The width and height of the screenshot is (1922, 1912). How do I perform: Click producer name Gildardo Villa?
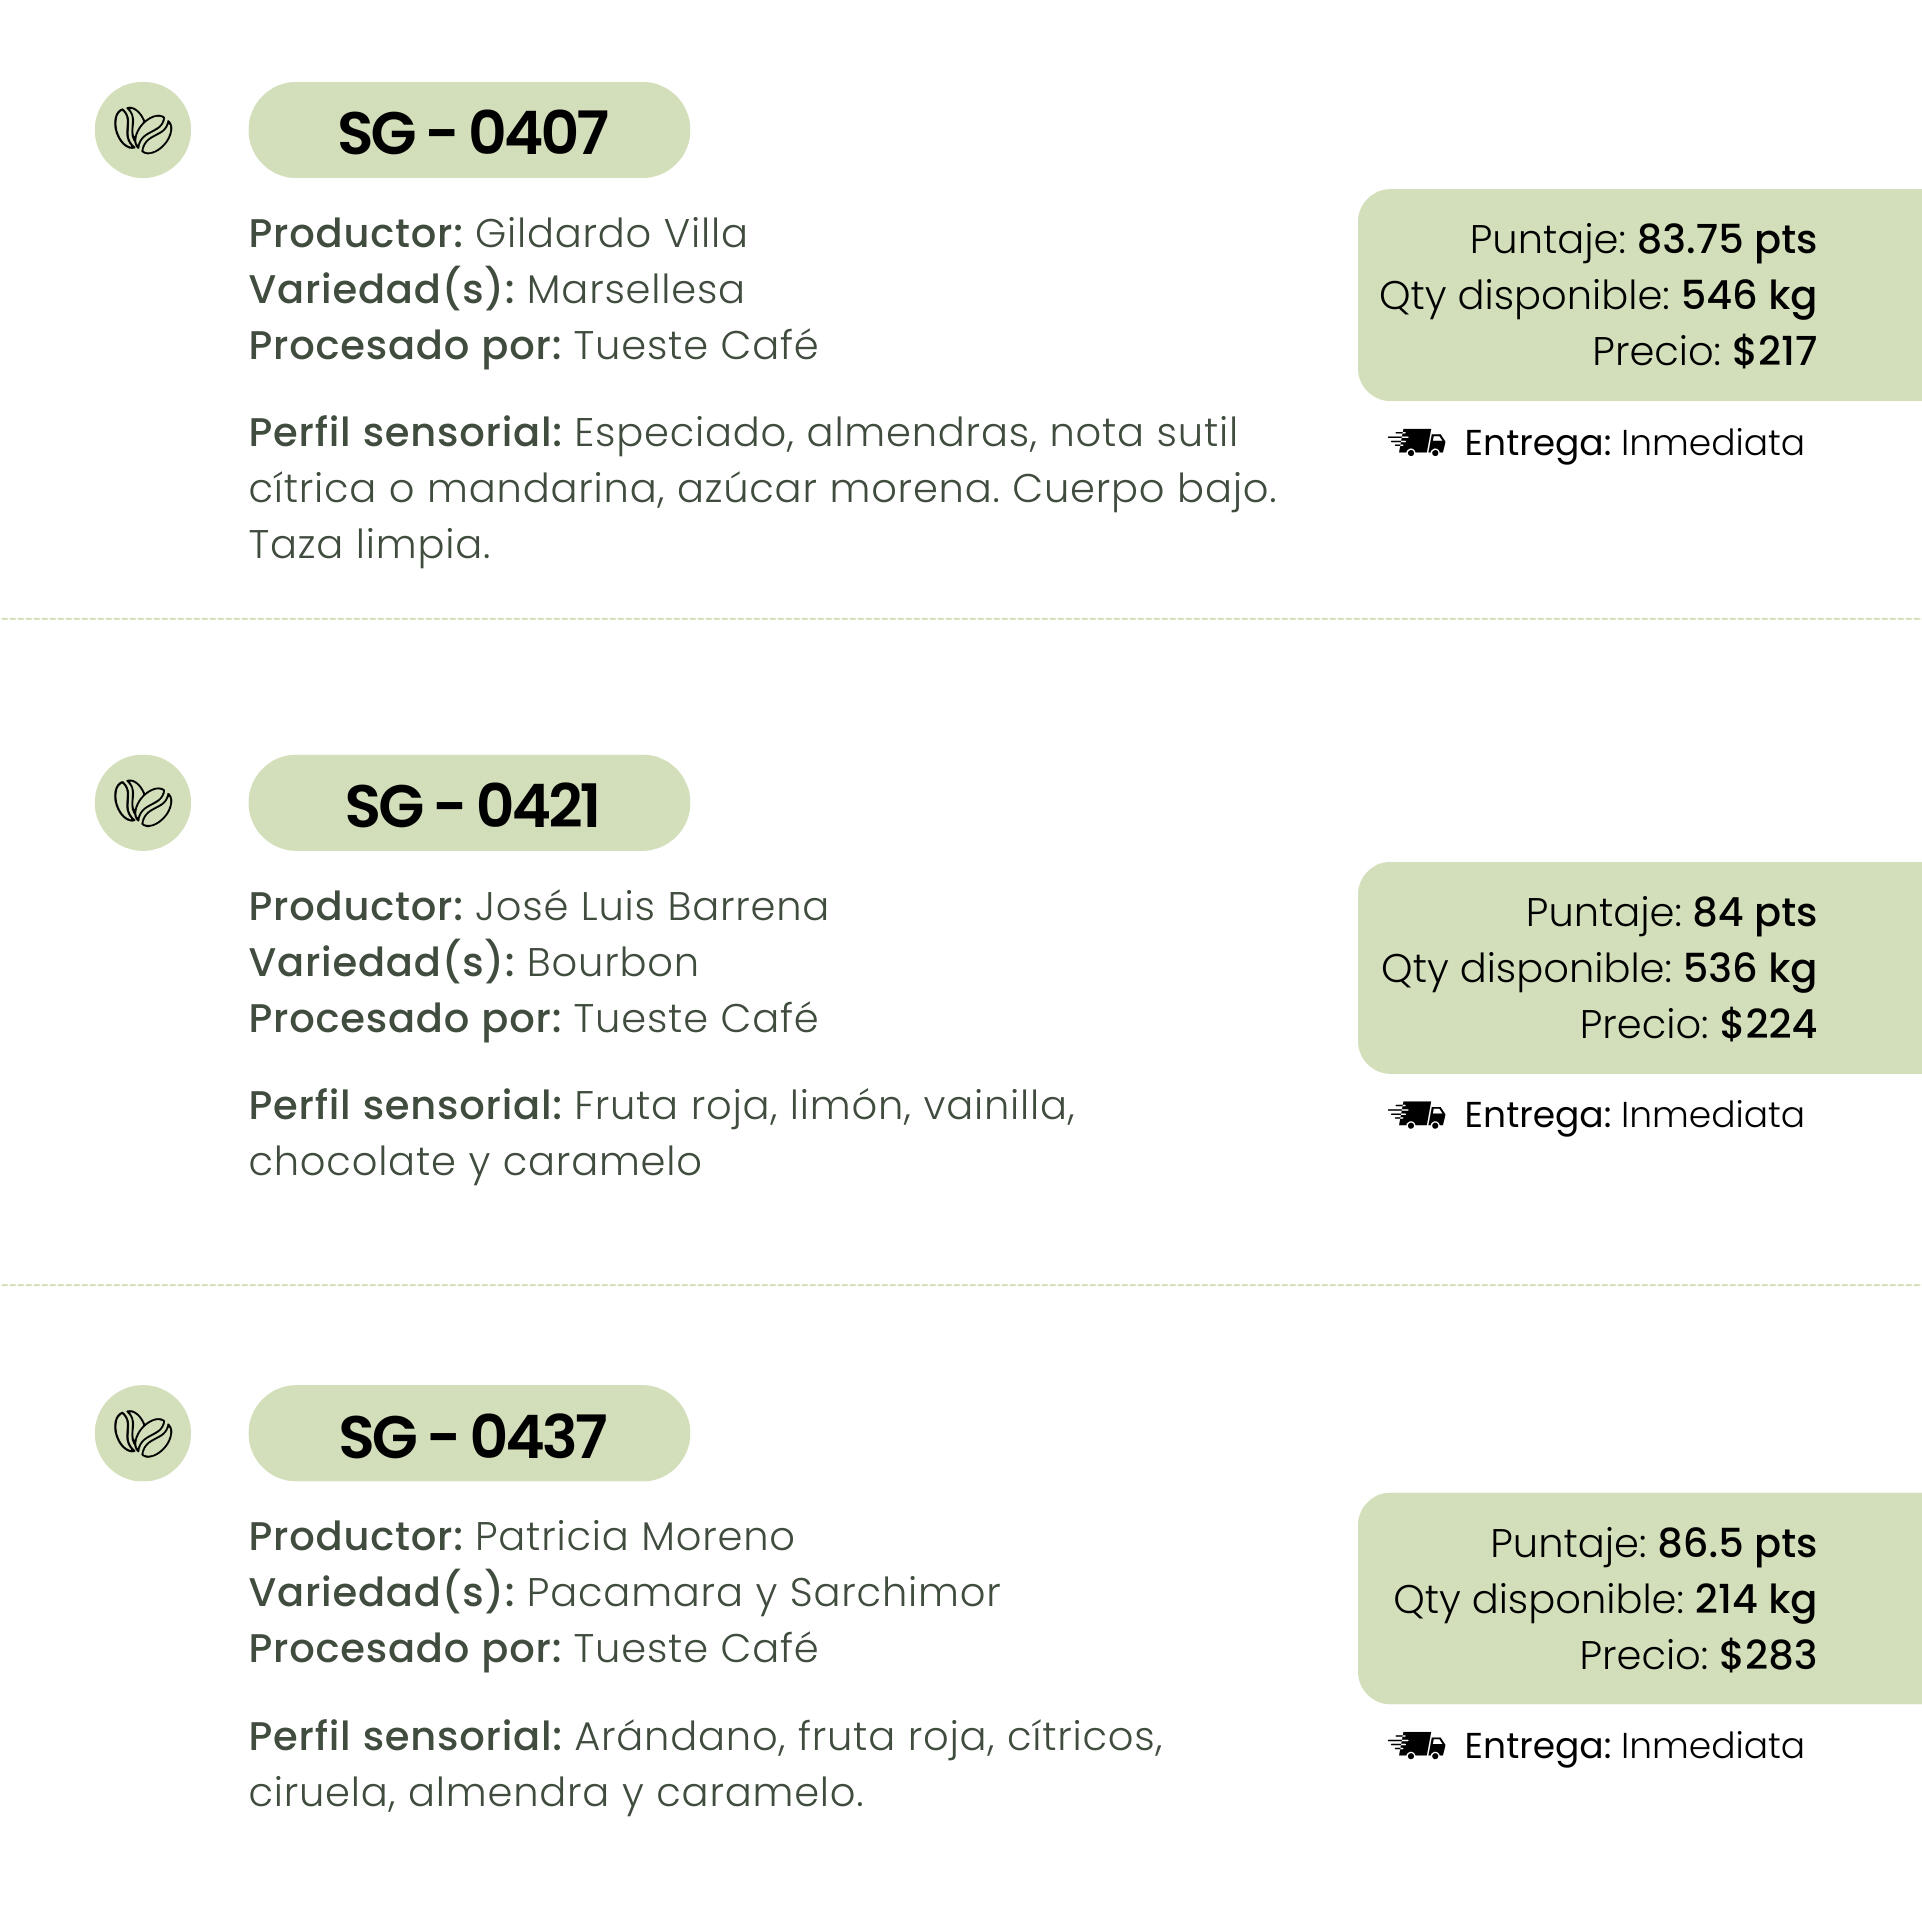coord(611,233)
